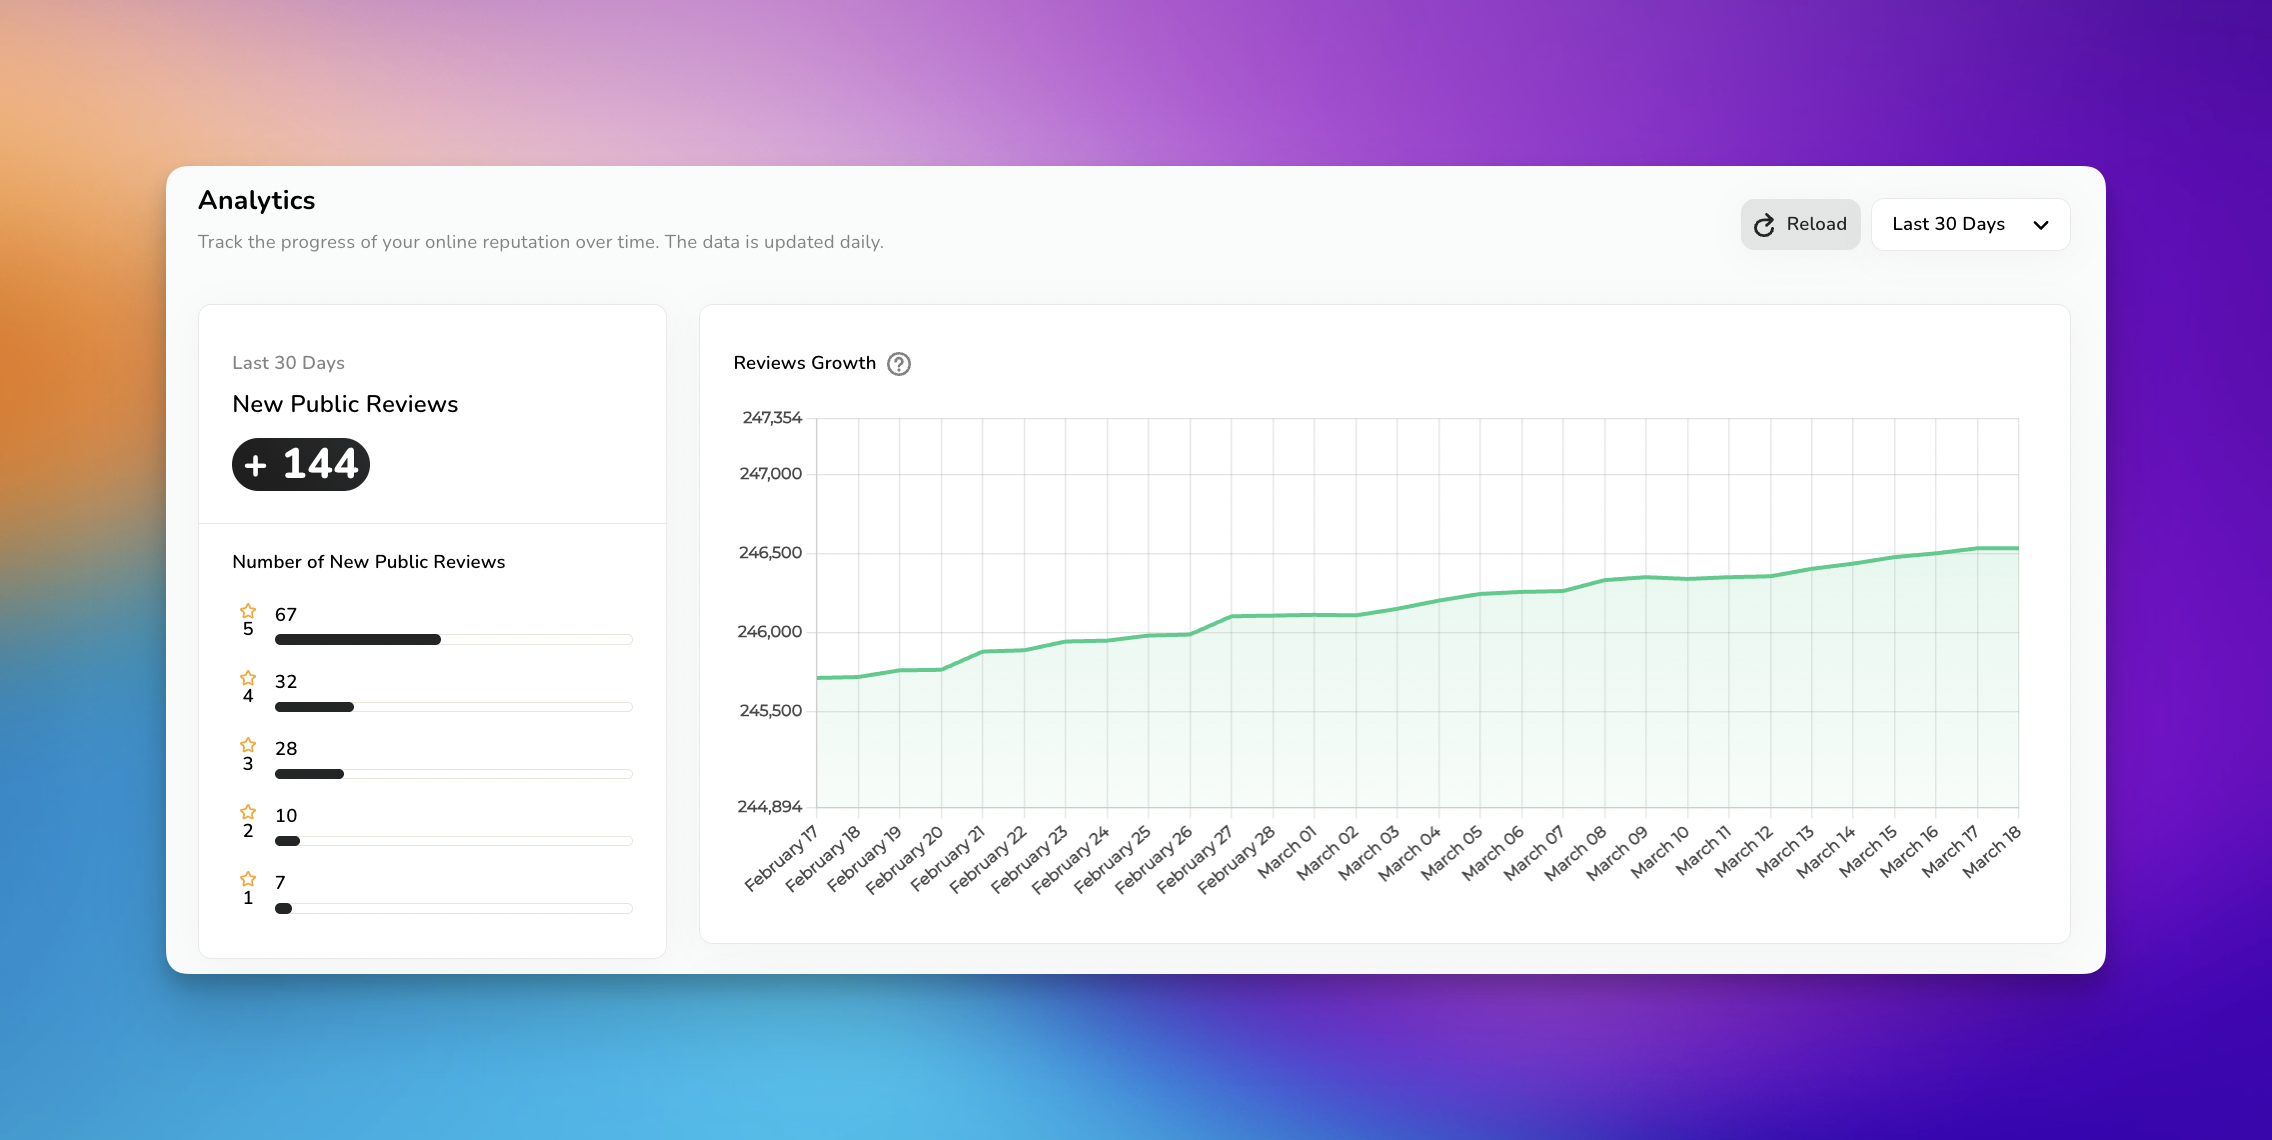Click the 1-star reviews progress bar
The height and width of the screenshot is (1140, 2272).
(453, 909)
